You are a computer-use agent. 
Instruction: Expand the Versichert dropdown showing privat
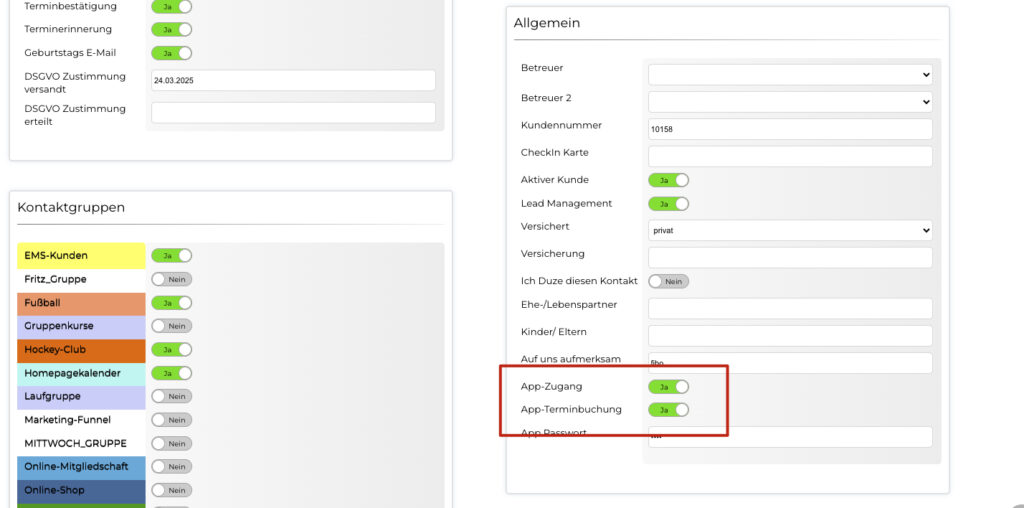pos(790,230)
